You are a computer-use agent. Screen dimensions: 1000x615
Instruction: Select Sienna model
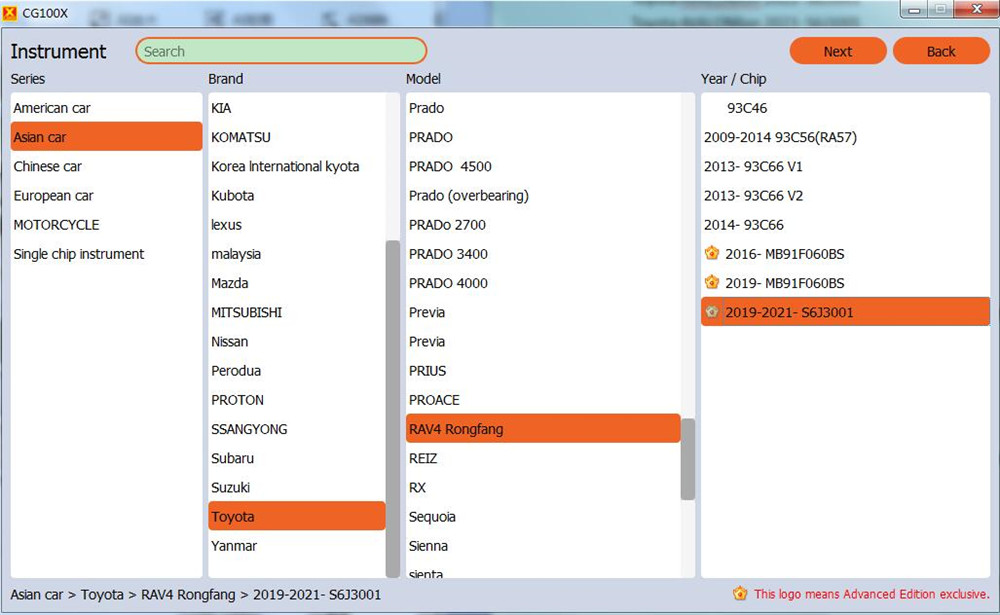[543, 545]
